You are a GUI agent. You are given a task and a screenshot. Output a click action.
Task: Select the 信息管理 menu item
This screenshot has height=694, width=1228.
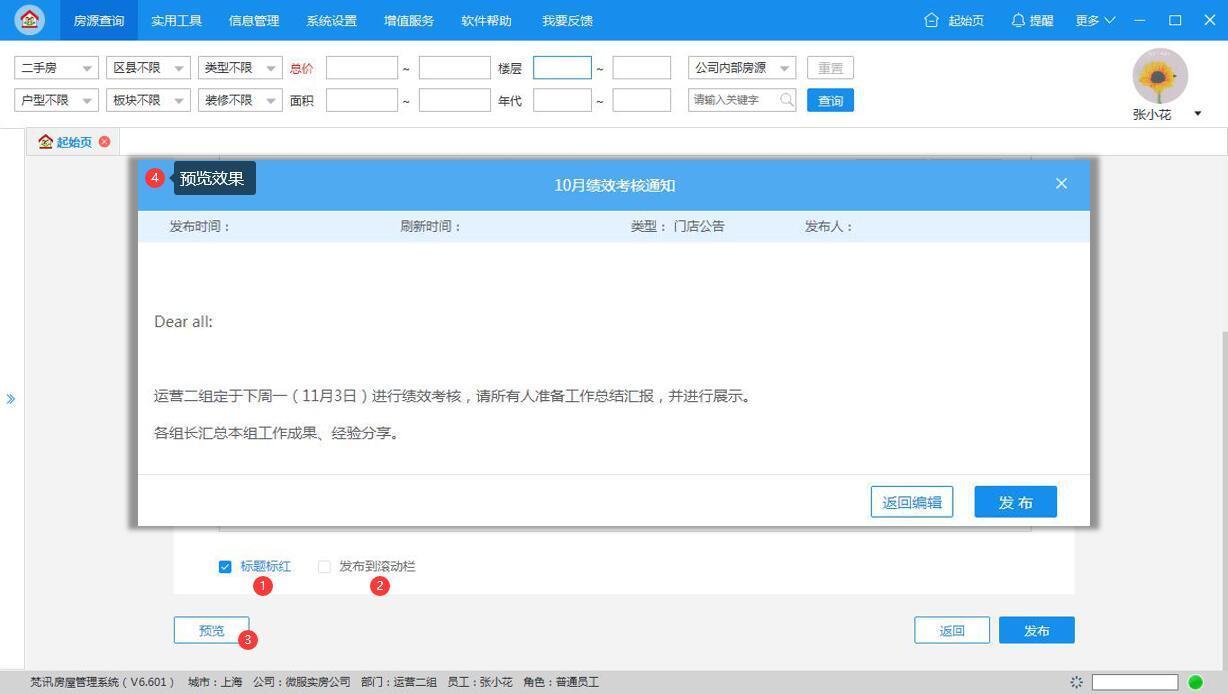tap(254, 20)
